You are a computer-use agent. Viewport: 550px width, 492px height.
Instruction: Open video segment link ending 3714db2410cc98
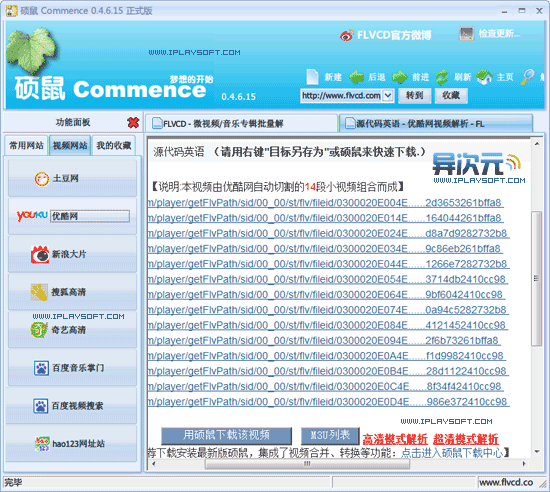click(328, 279)
